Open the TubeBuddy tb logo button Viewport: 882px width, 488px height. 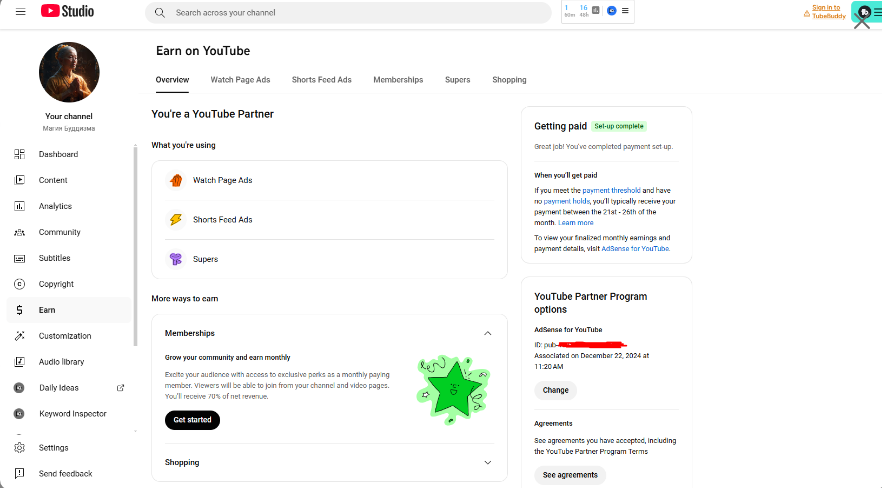(865, 12)
